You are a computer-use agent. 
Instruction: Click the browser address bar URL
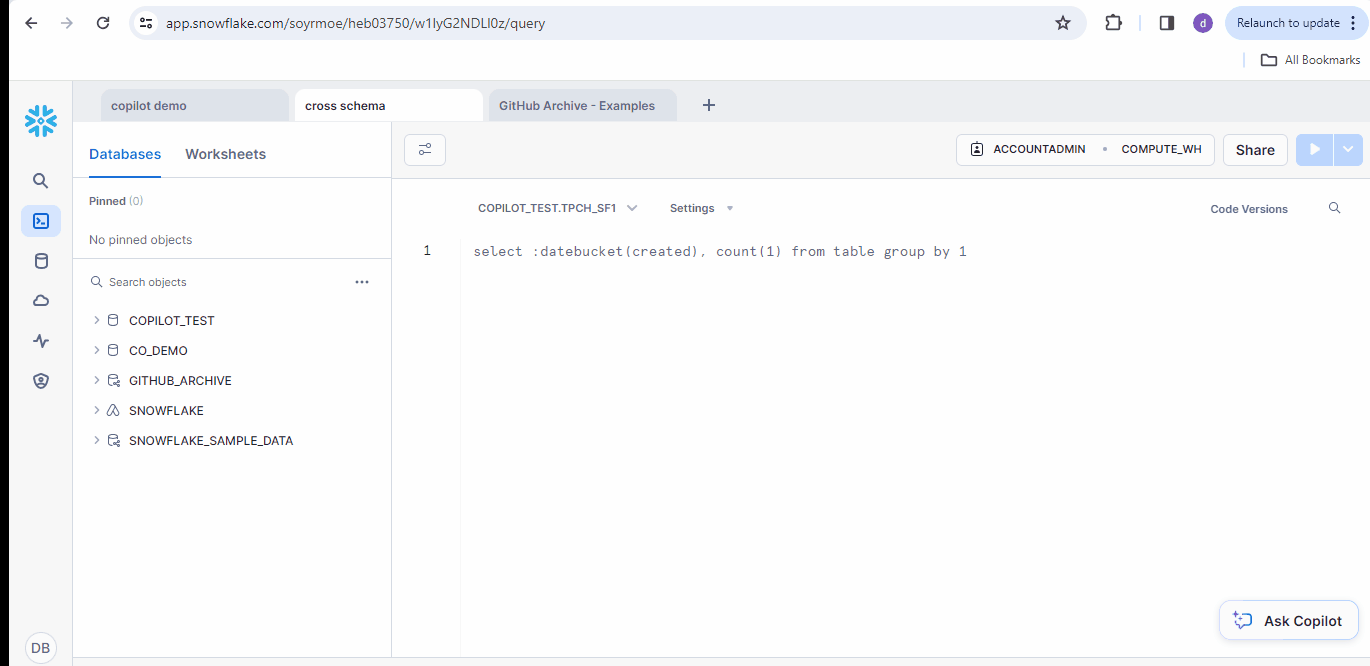(x=358, y=23)
